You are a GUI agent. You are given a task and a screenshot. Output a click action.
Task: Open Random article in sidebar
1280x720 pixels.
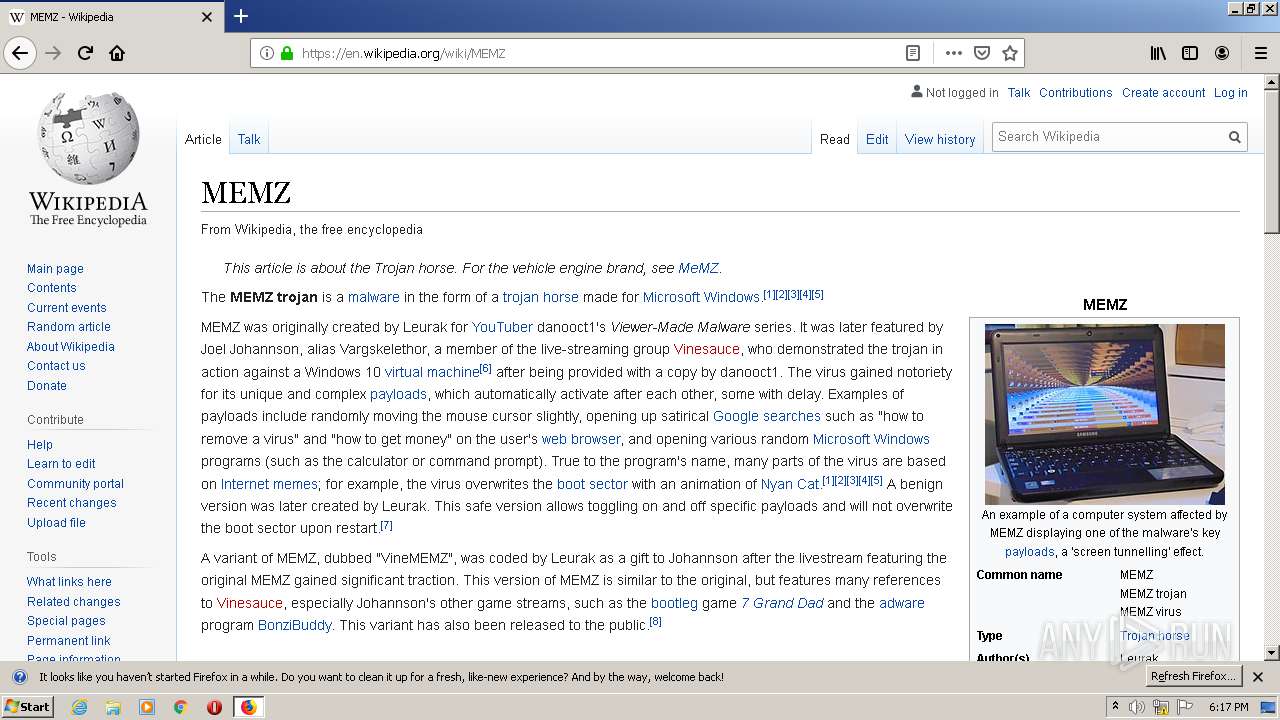[x=69, y=326]
